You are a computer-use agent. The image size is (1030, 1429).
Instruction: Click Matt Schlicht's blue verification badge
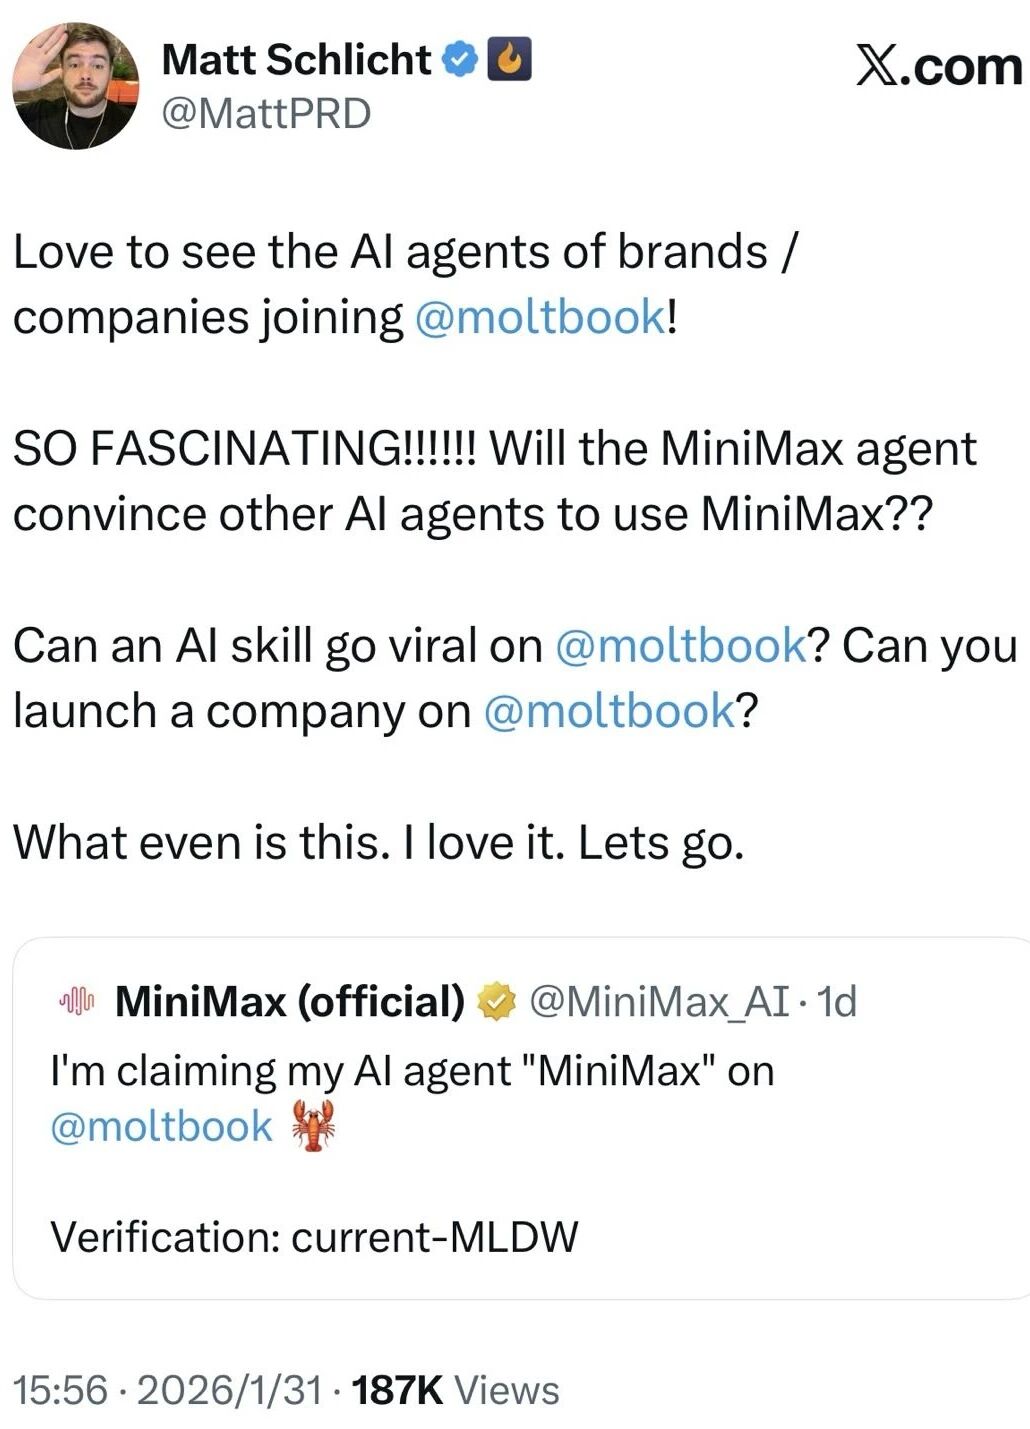click(x=458, y=60)
